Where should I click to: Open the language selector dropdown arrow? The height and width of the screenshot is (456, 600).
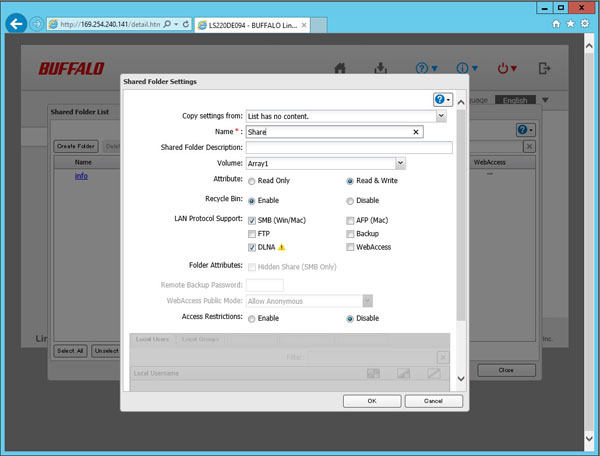(545, 100)
